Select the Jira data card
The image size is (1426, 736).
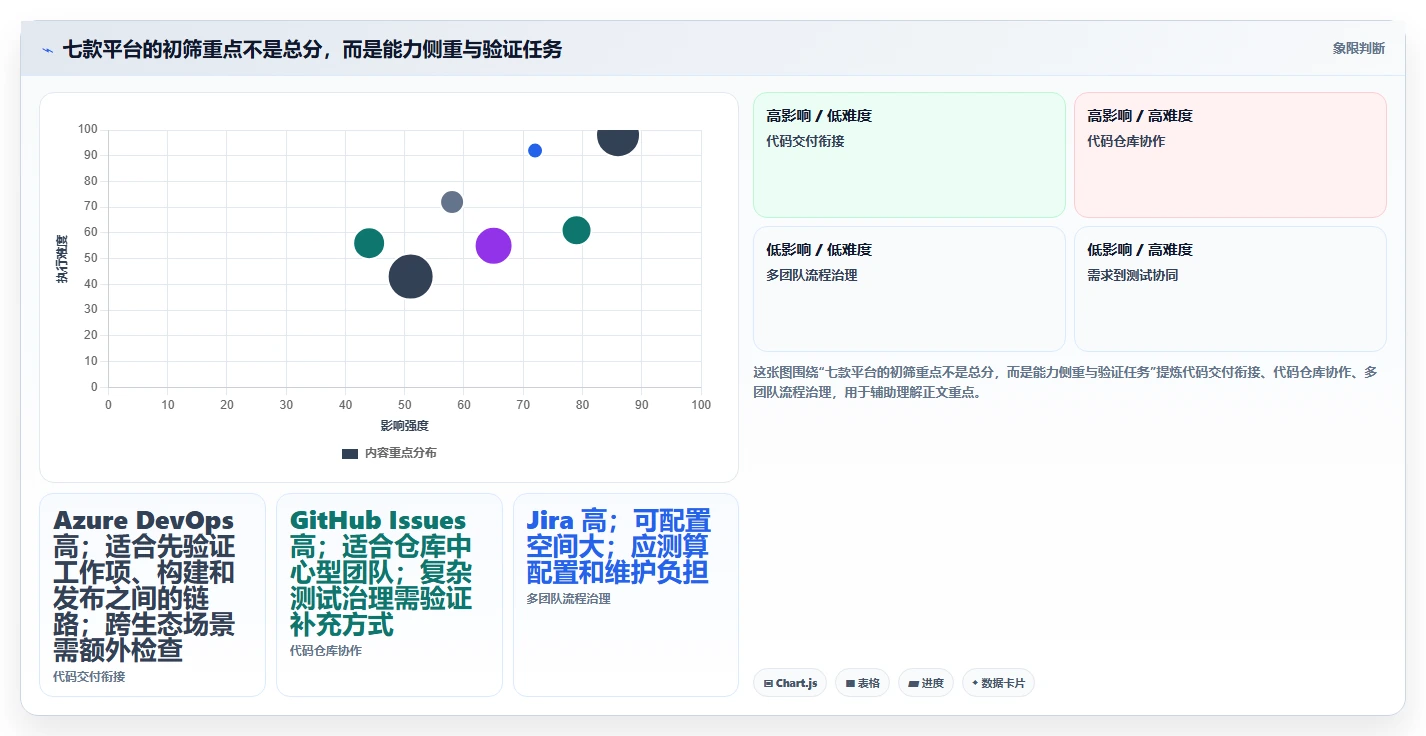point(626,595)
